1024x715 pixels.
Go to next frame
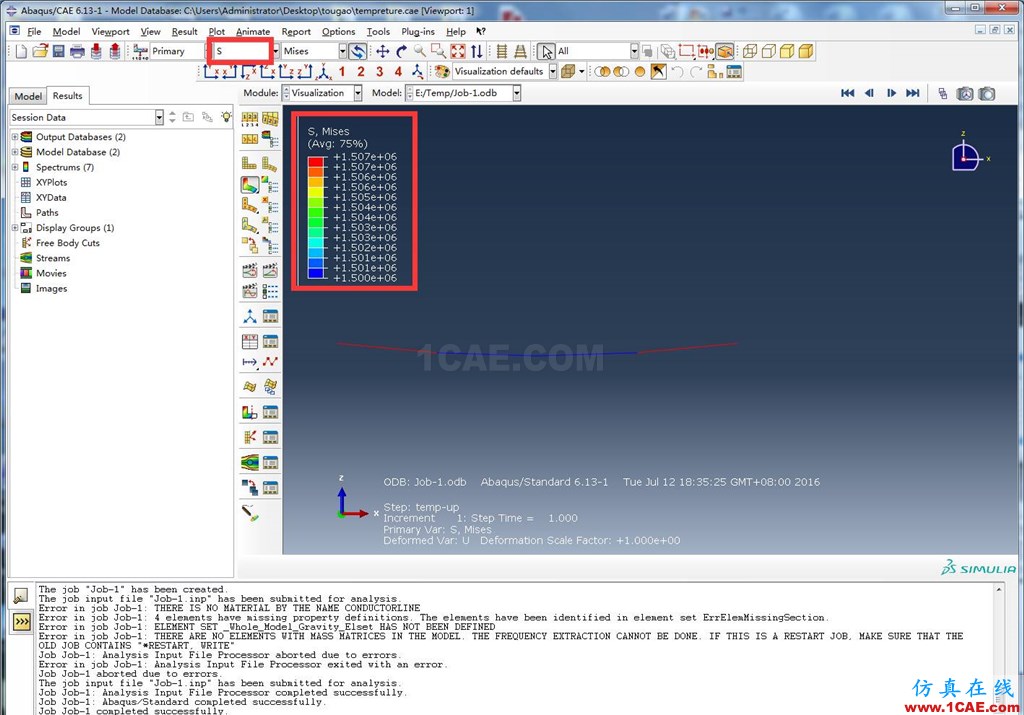[x=891, y=93]
